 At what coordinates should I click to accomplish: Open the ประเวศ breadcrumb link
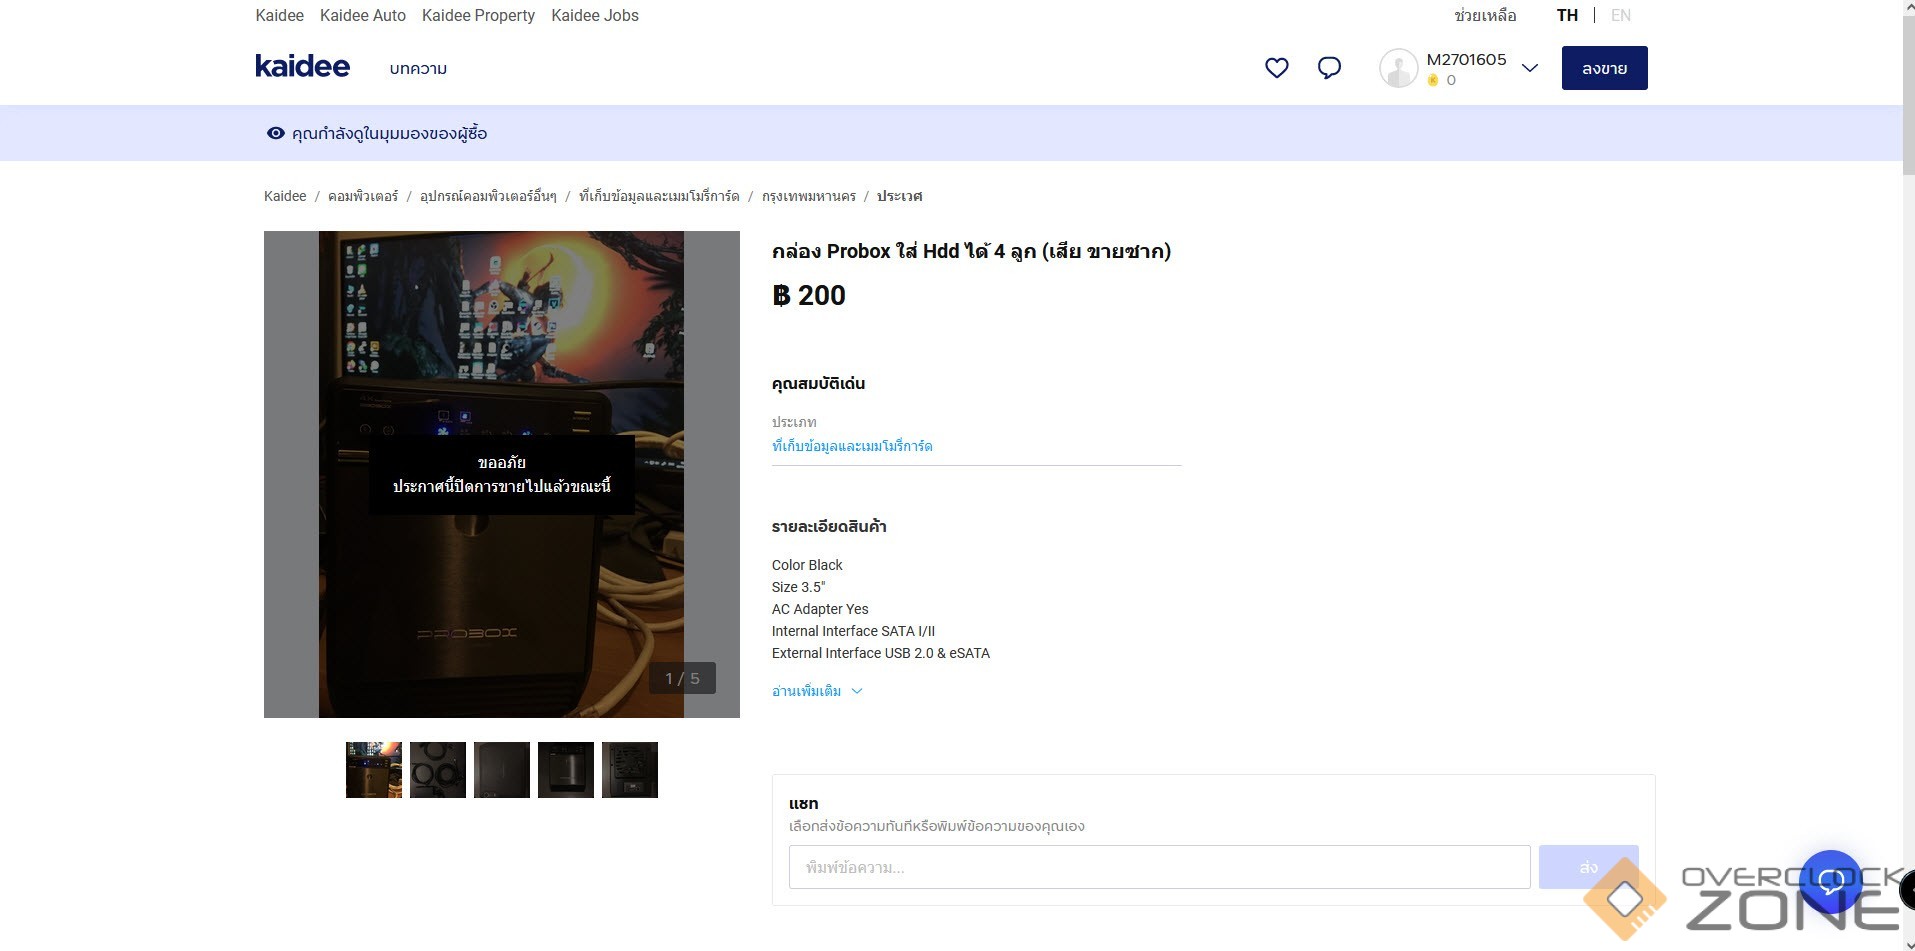click(899, 196)
